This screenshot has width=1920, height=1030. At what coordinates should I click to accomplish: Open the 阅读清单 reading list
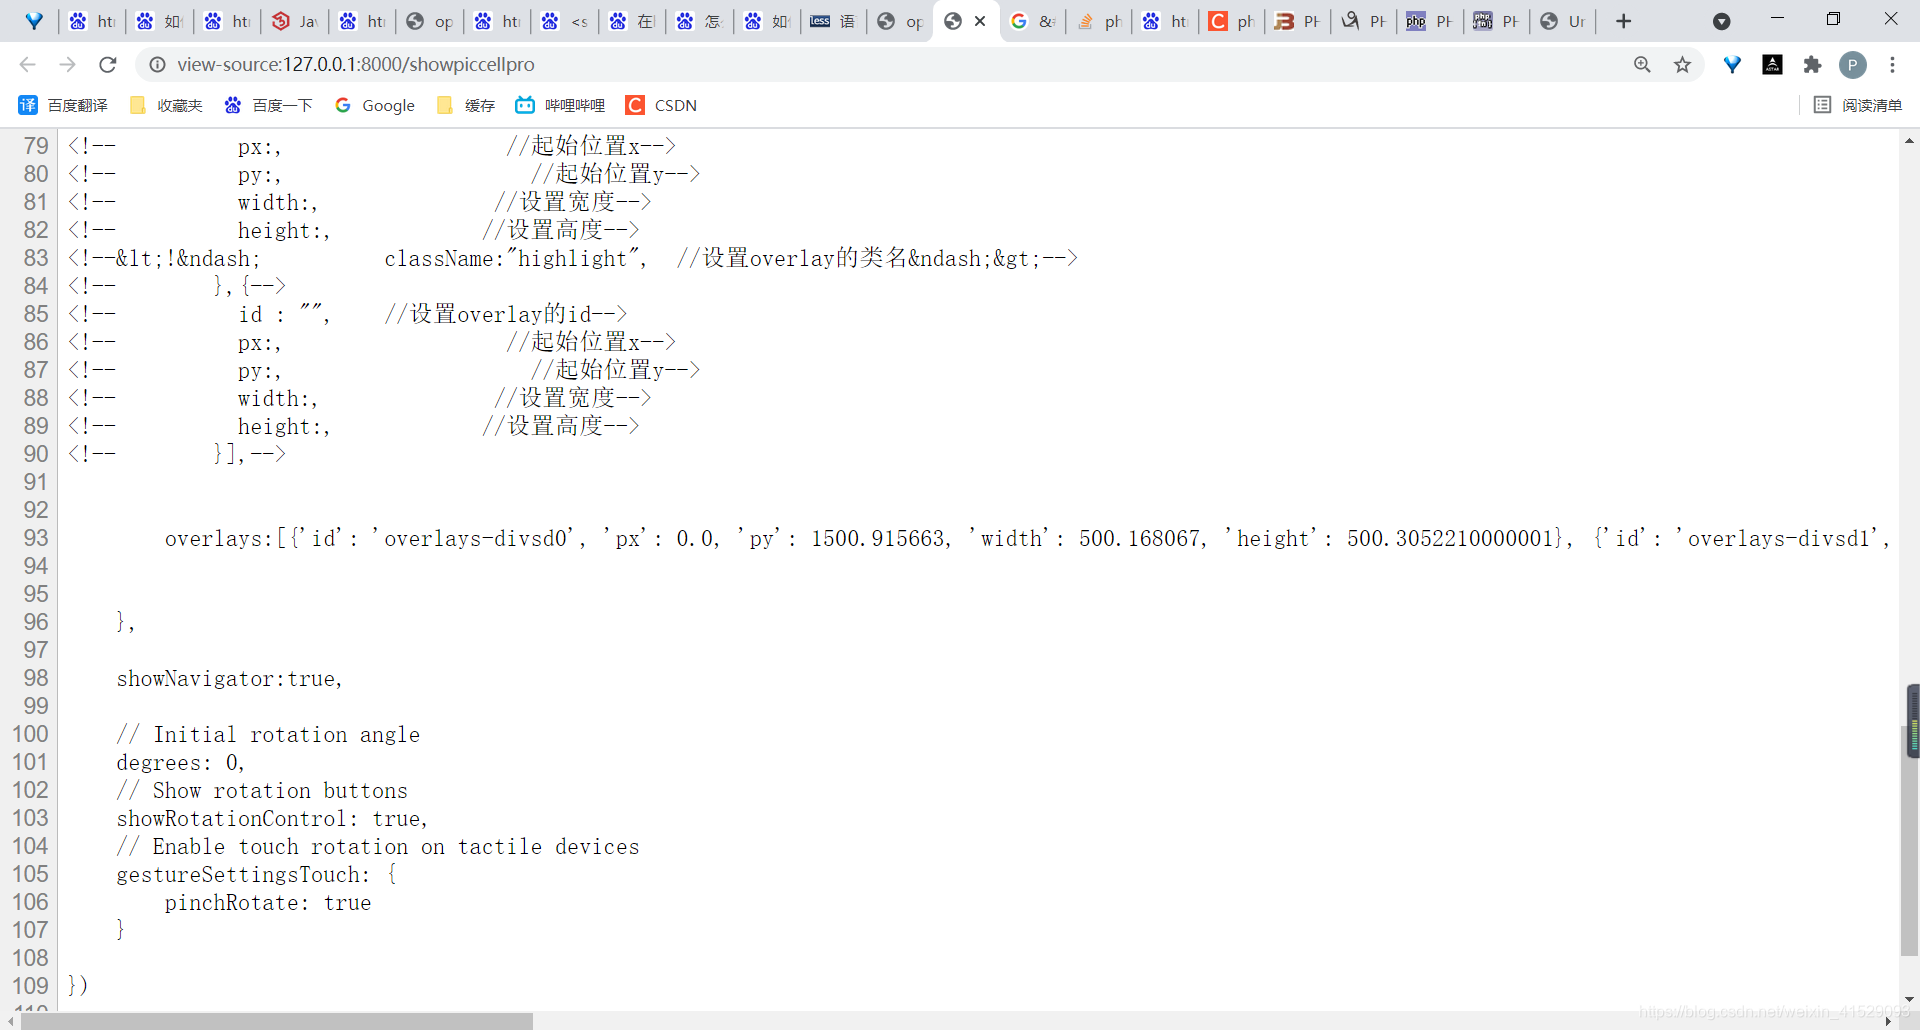[1858, 105]
